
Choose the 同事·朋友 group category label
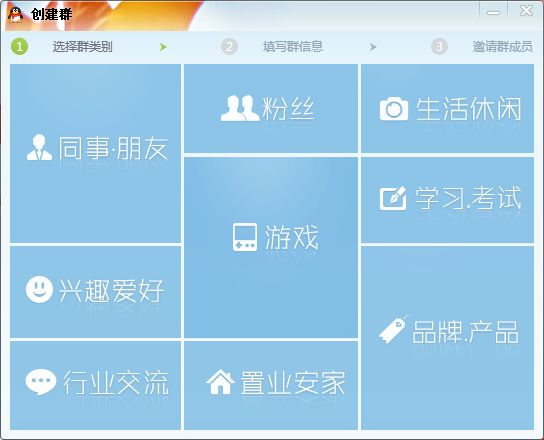point(113,148)
